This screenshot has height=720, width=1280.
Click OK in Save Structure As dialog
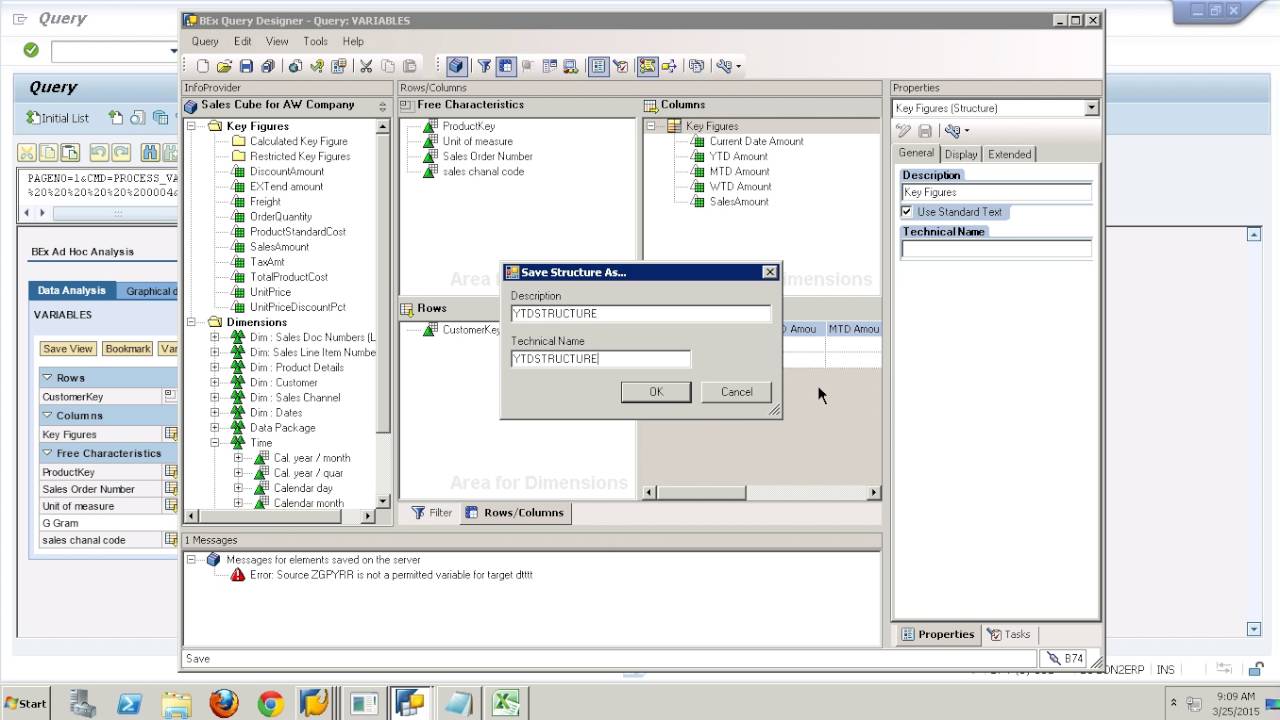pyautogui.click(x=656, y=392)
